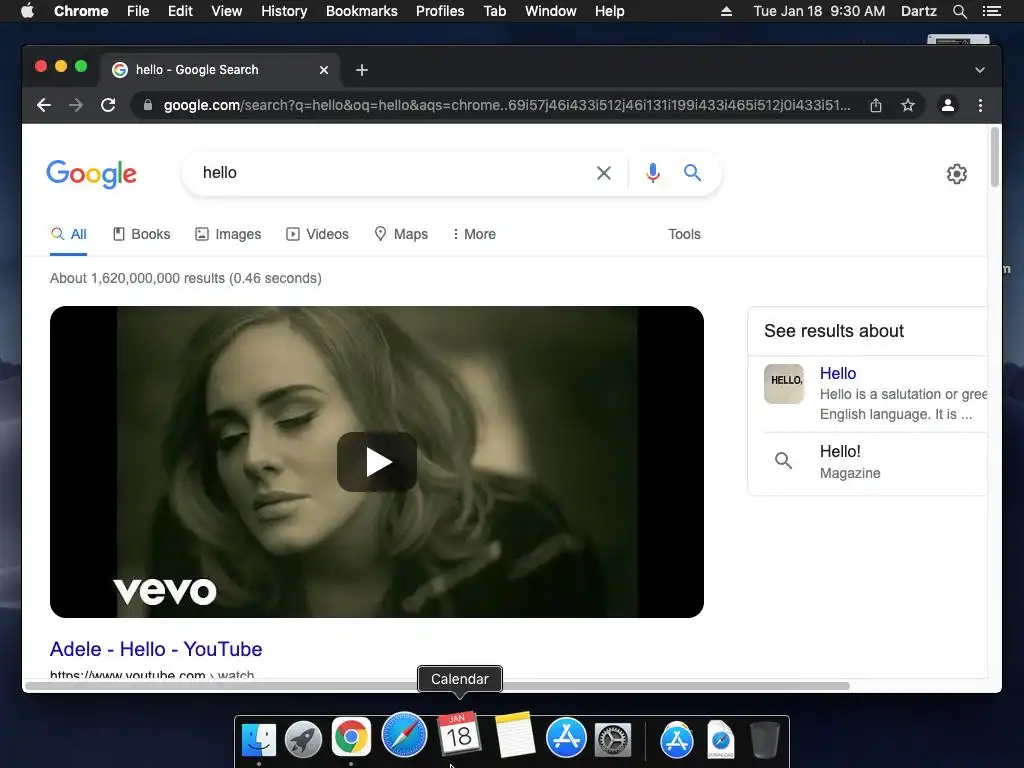Viewport: 1024px width, 768px height.
Task: Open the Hello salutation result
Action: pyautogui.click(x=838, y=374)
